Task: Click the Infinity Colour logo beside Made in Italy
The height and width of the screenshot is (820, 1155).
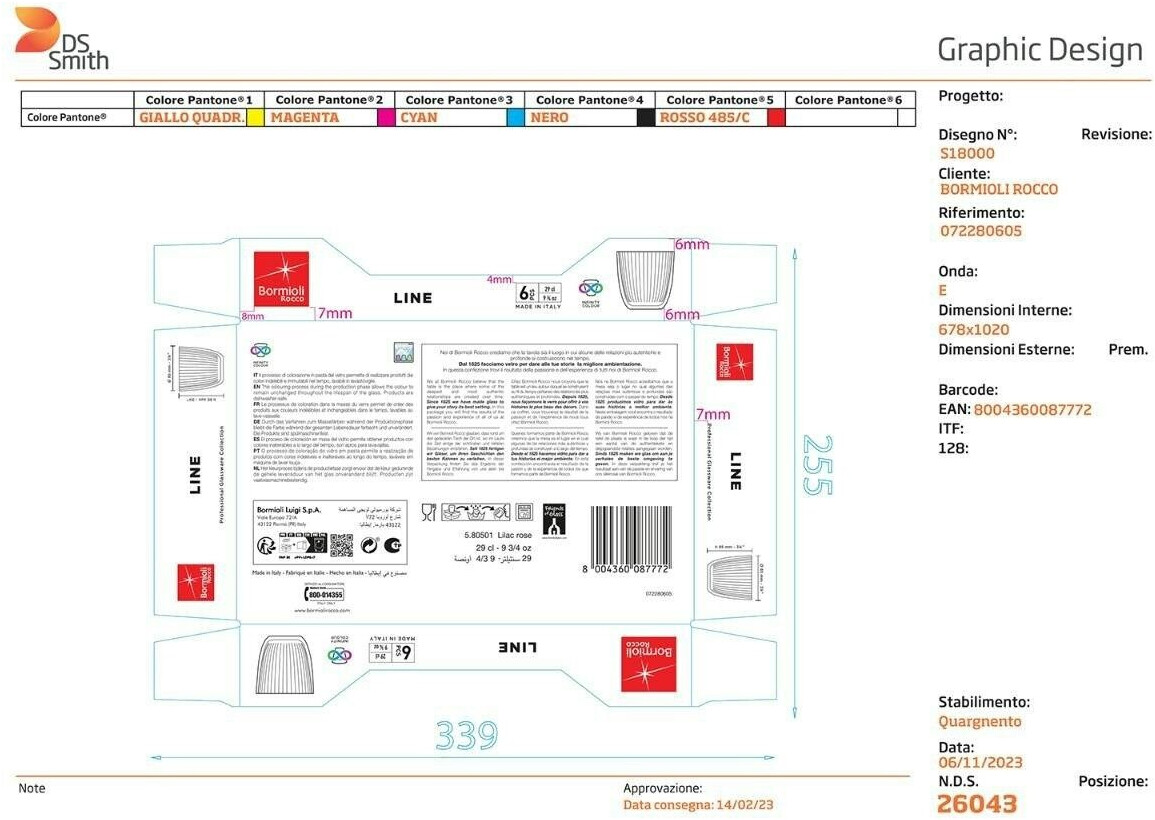Action: [591, 290]
